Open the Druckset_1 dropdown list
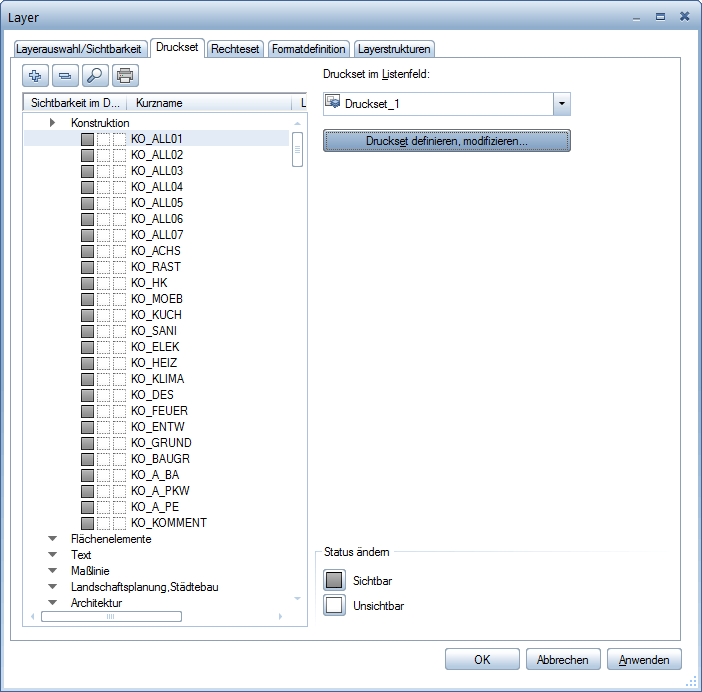The image size is (702, 692). click(x=562, y=104)
